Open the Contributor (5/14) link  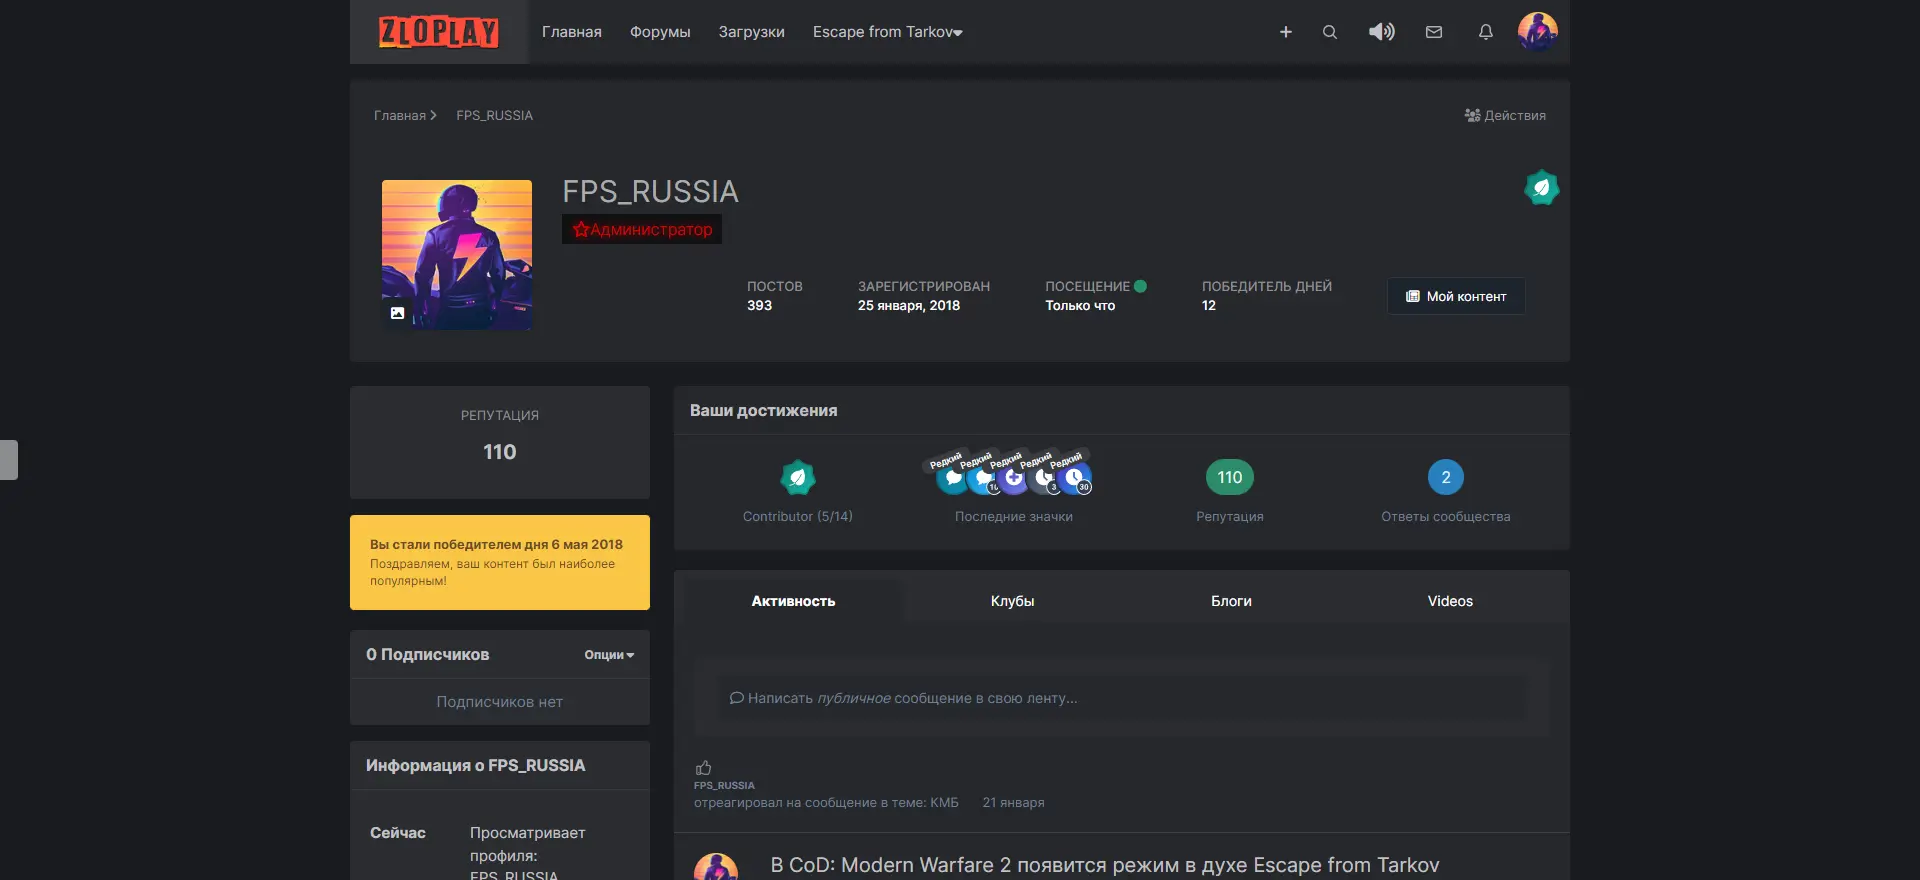[x=798, y=517]
